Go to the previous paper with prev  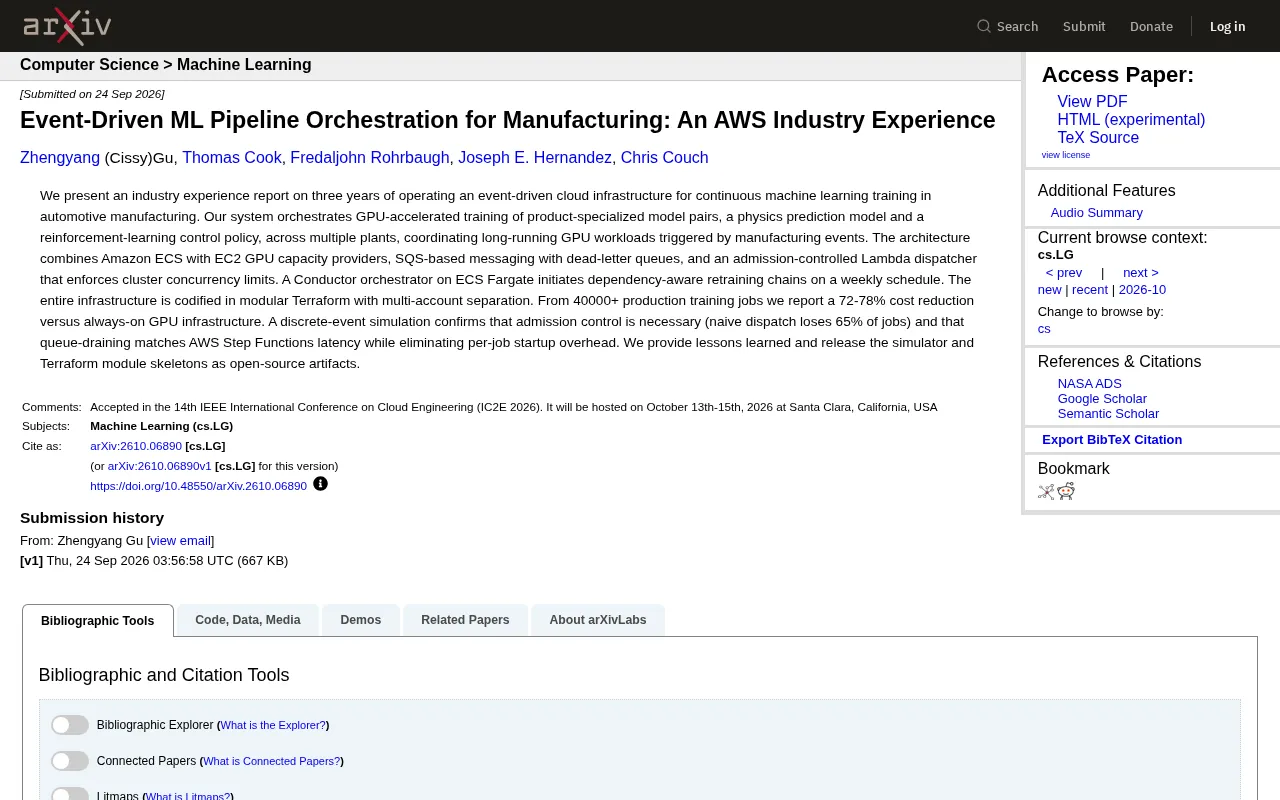1064,273
